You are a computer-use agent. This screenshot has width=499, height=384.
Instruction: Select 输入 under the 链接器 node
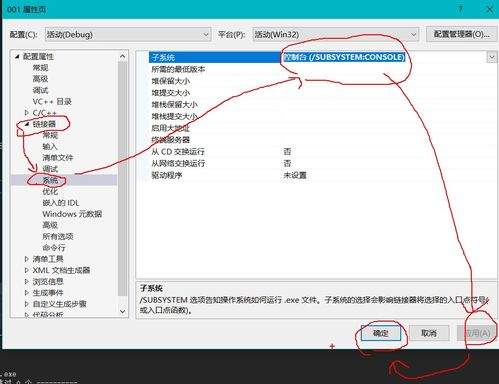click(x=50, y=147)
